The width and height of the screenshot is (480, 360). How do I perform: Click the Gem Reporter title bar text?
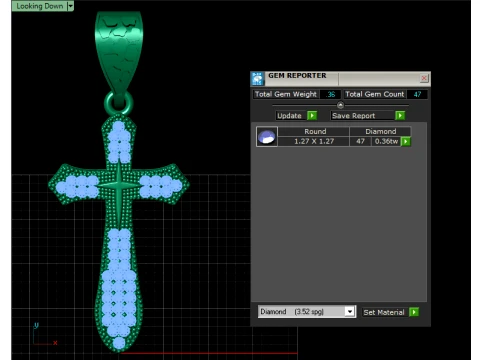pos(297,76)
